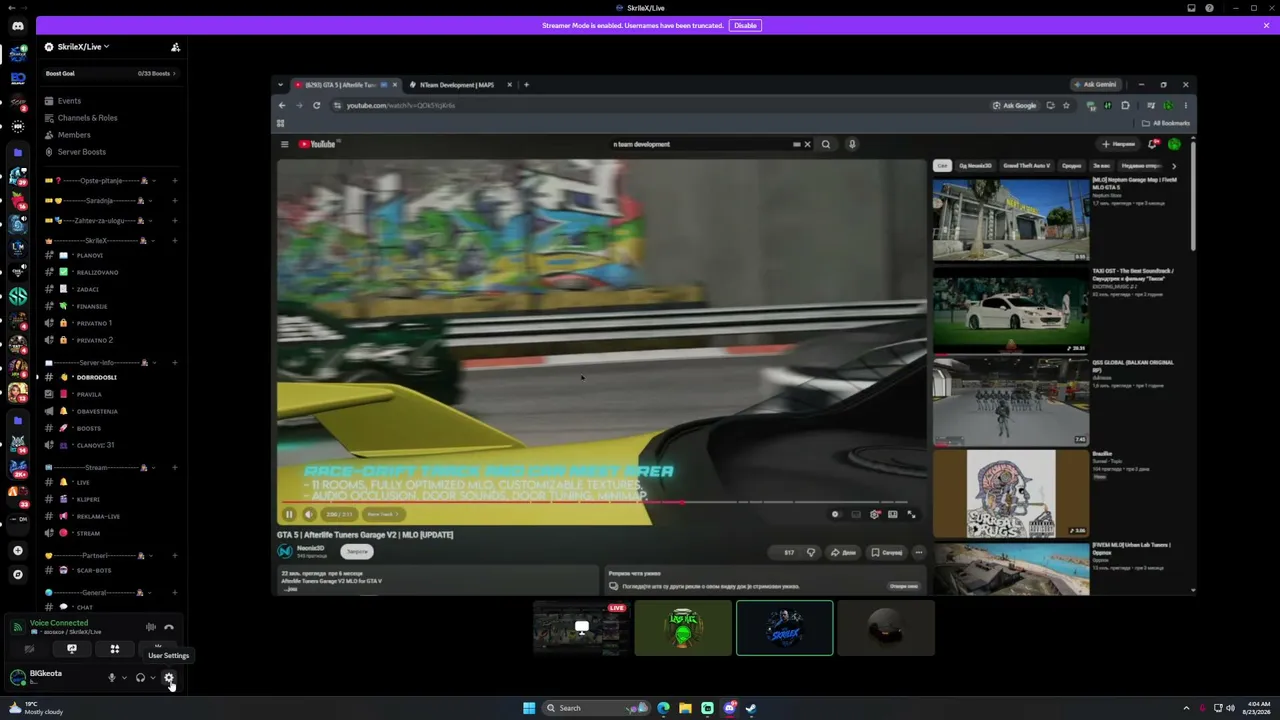Click the share your screen button
The image size is (1280, 720).
(x=72, y=649)
